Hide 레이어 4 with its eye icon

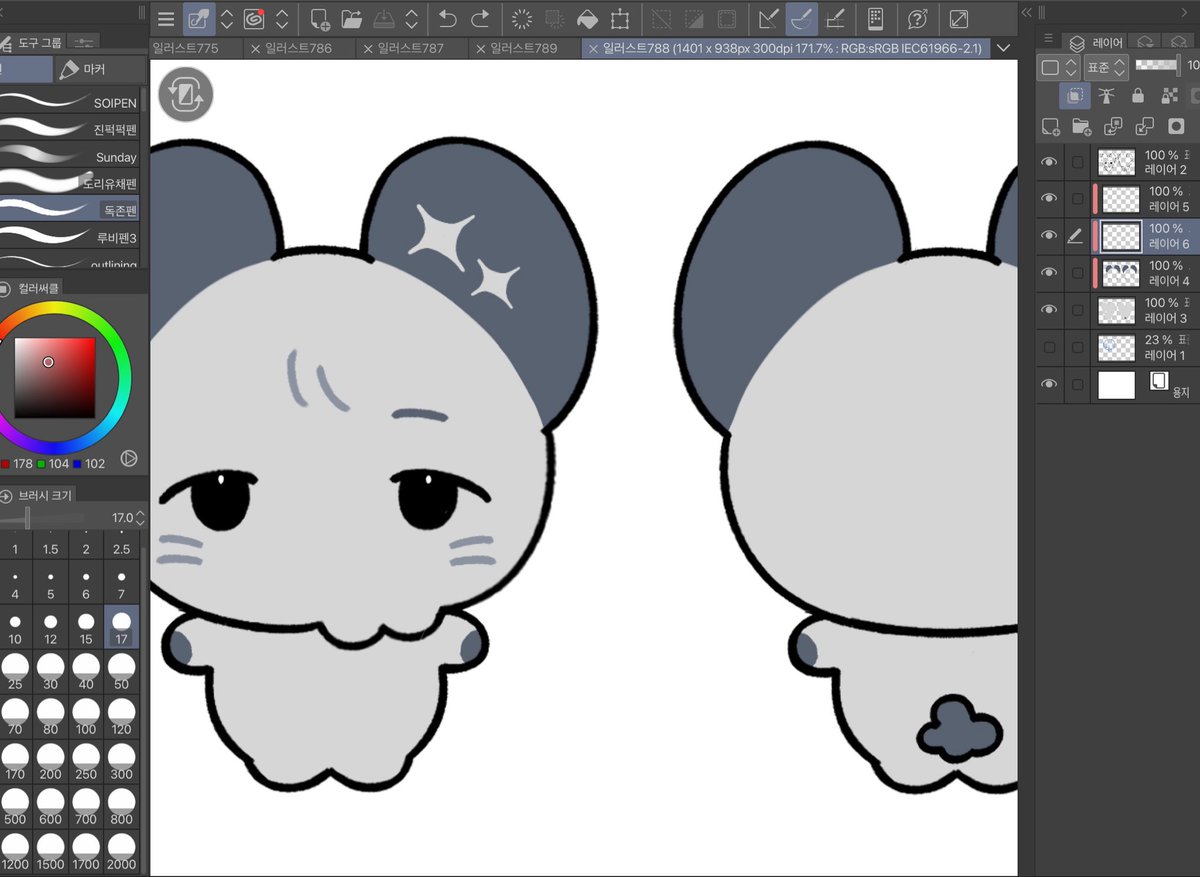tap(1049, 273)
